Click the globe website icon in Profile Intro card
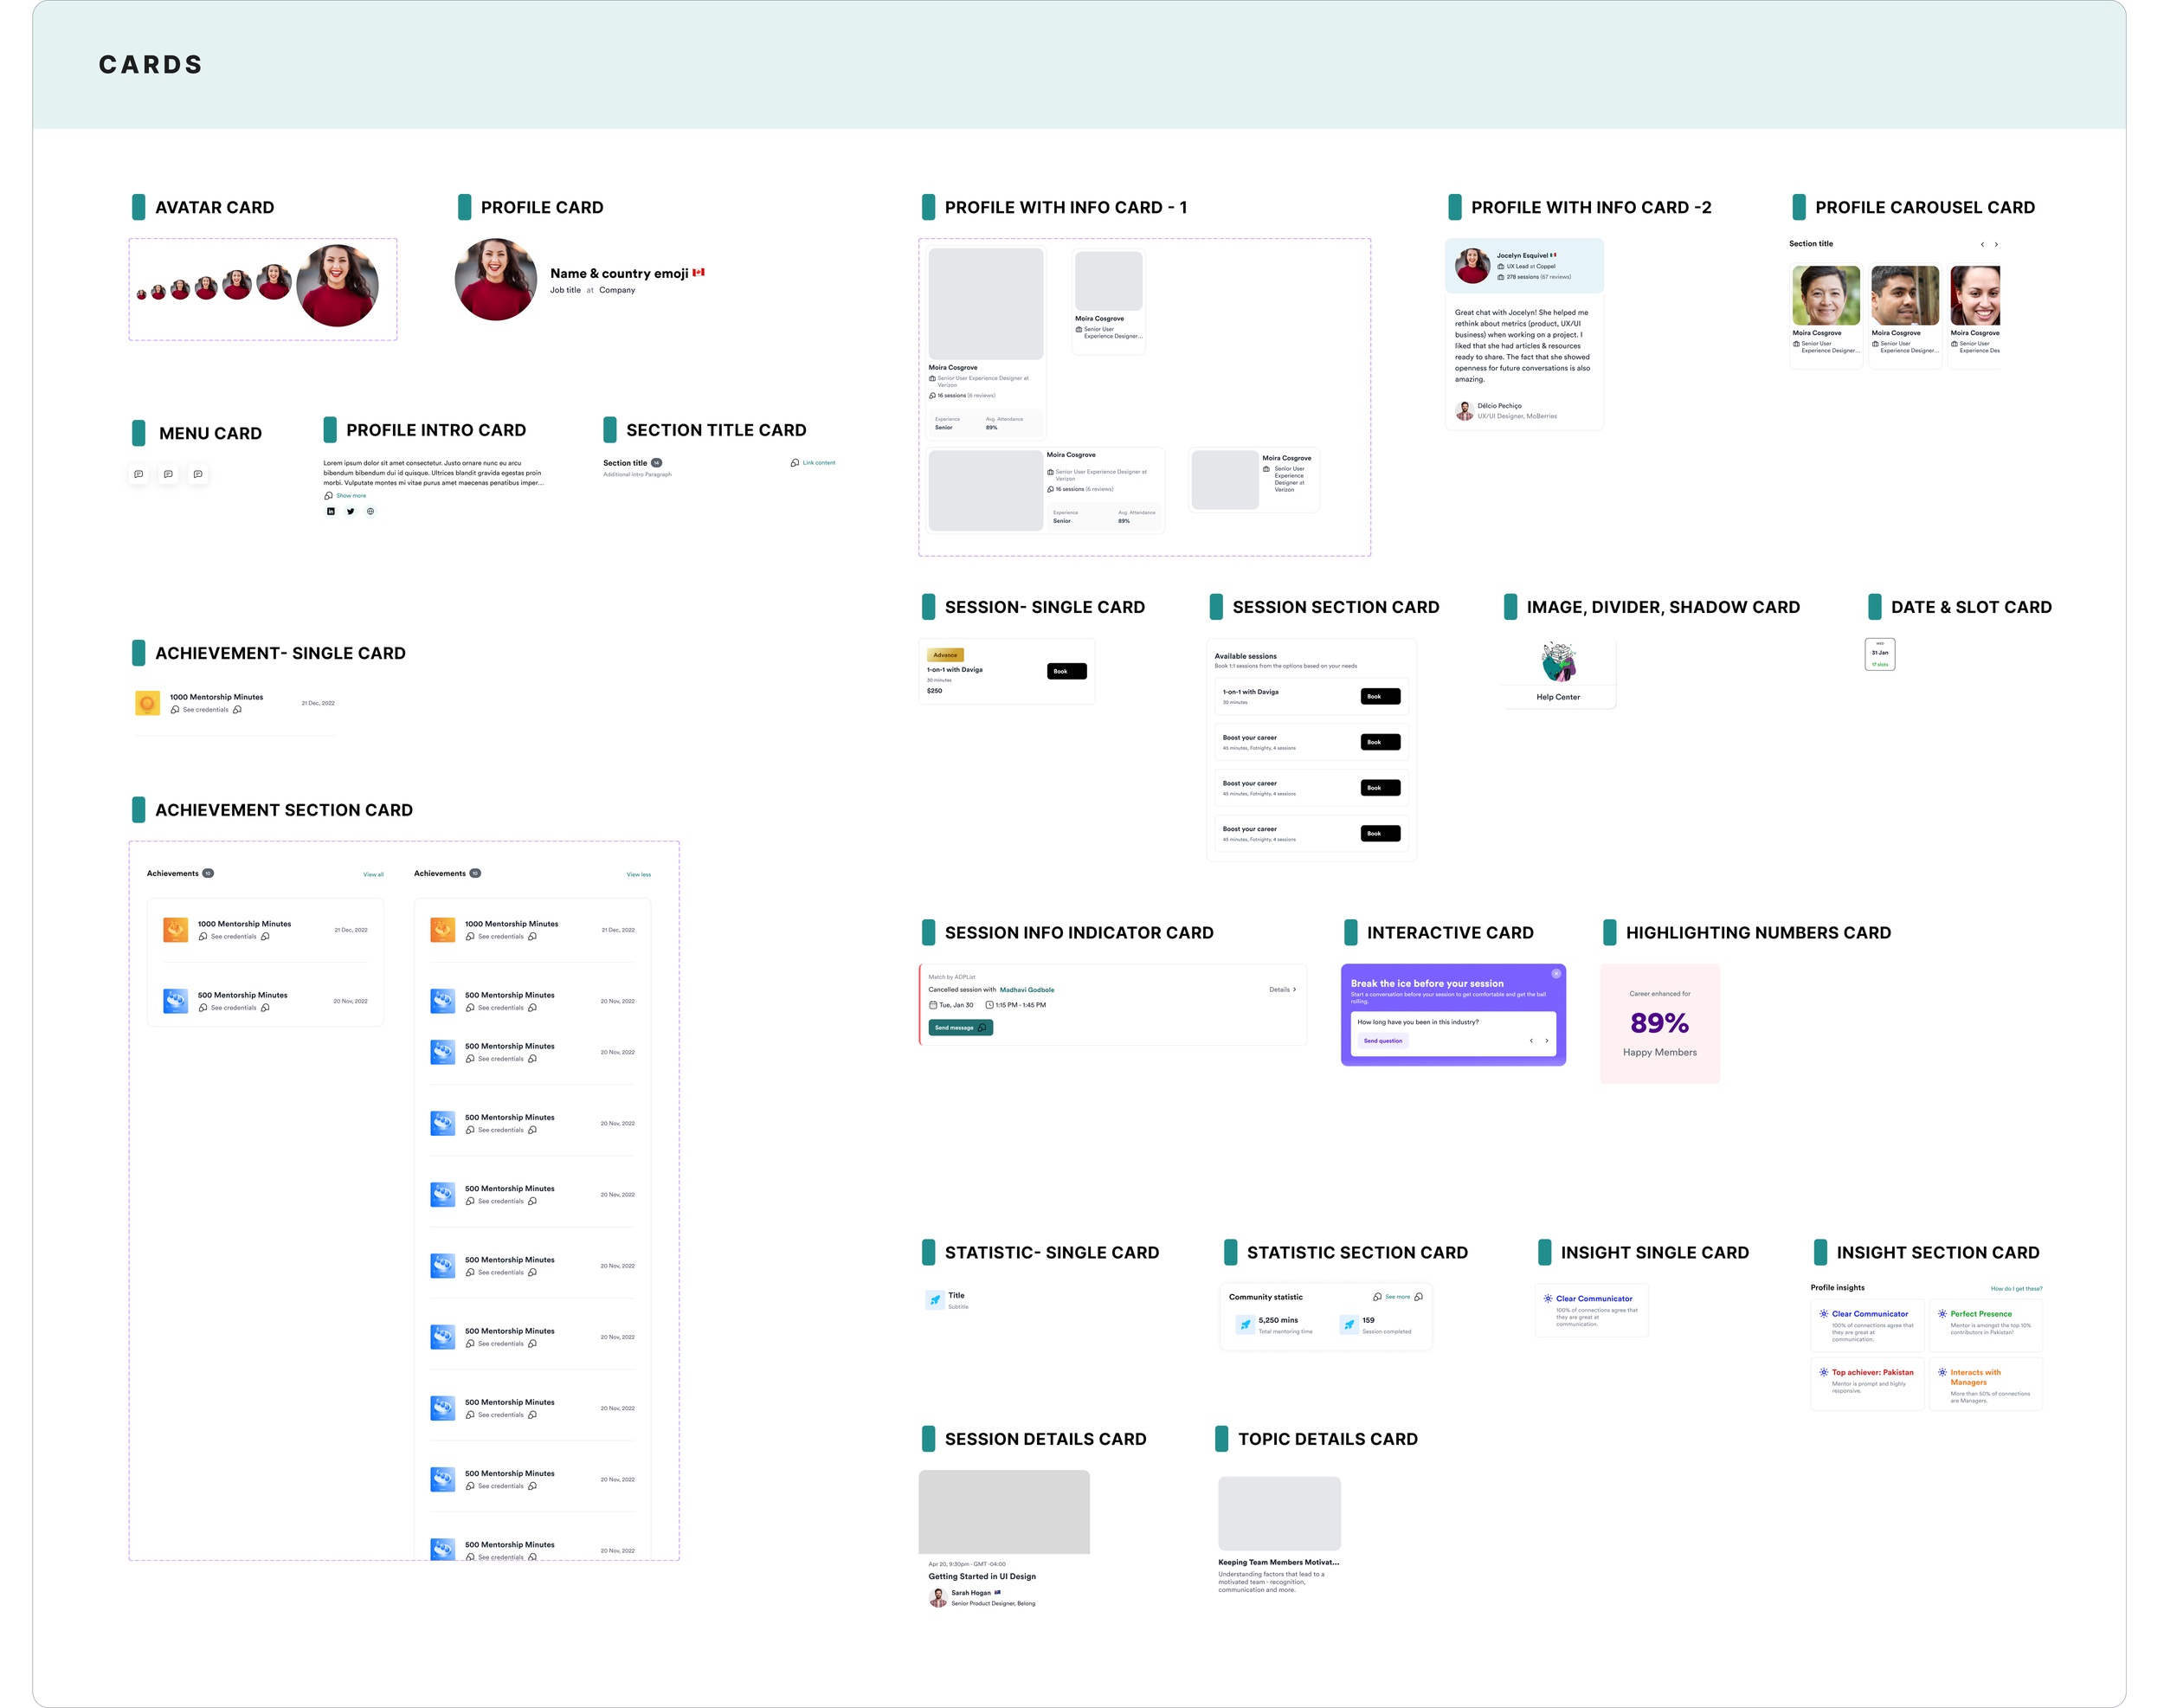This screenshot has height=1708, width=2164. click(x=370, y=511)
